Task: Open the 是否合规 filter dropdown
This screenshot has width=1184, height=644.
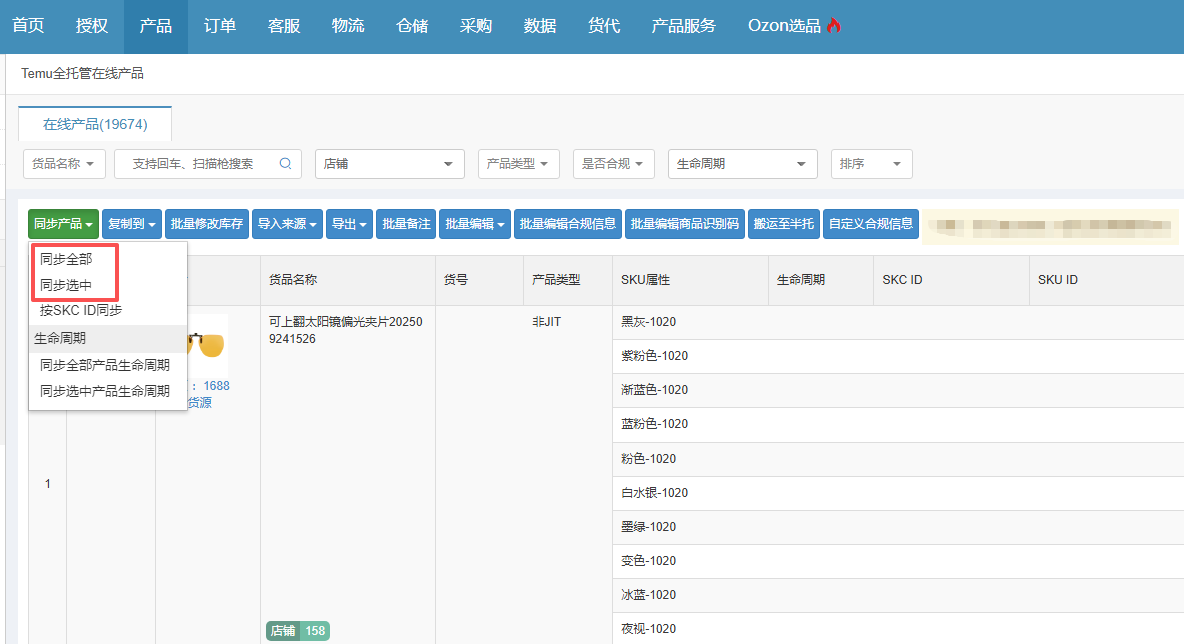Action: click(x=614, y=164)
